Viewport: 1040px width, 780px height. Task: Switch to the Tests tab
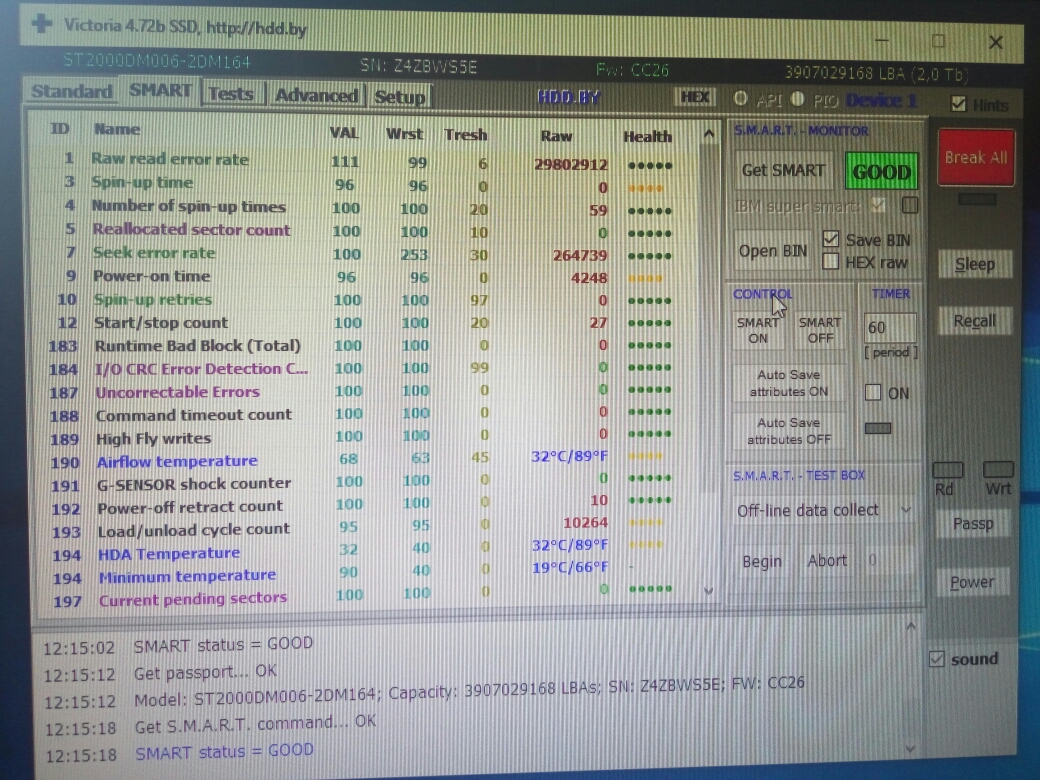click(x=231, y=94)
